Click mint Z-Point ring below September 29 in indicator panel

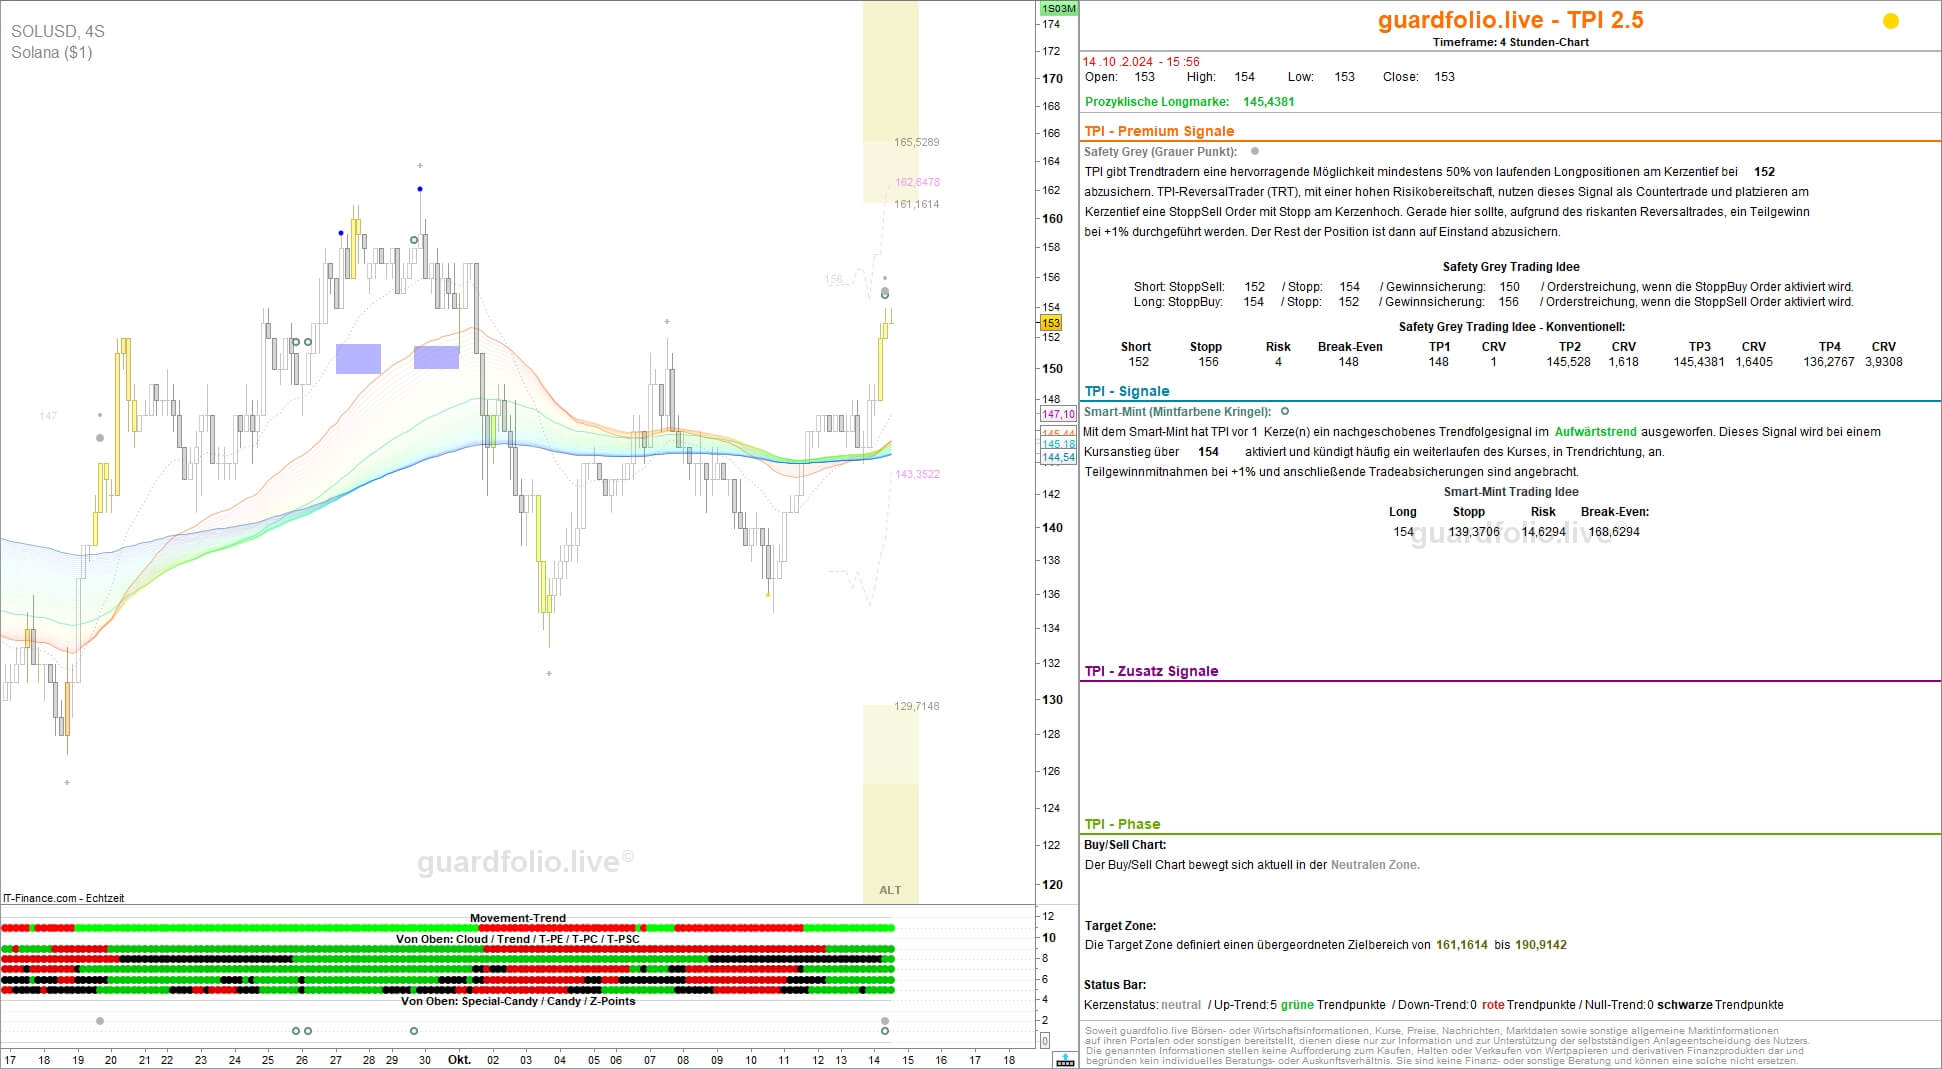pos(414,1031)
